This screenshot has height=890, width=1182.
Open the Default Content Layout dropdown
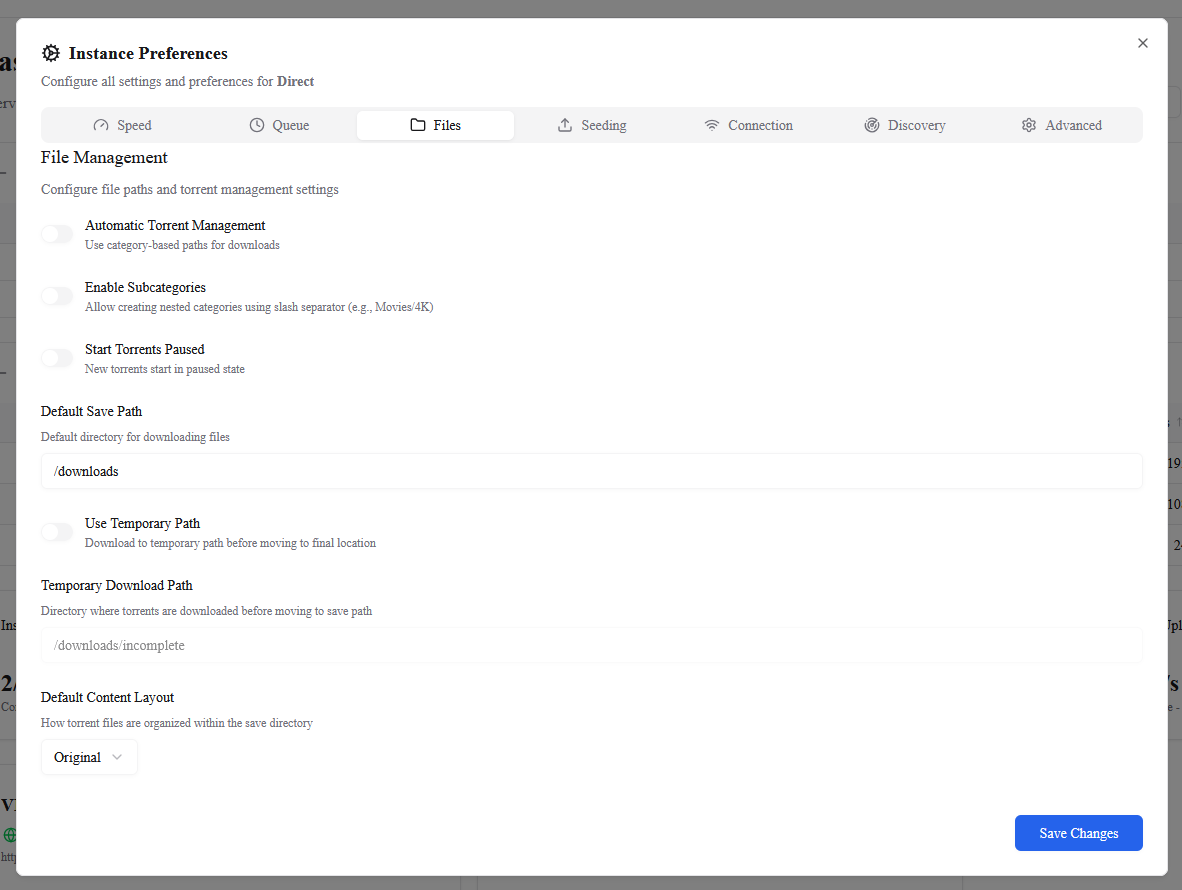[89, 757]
